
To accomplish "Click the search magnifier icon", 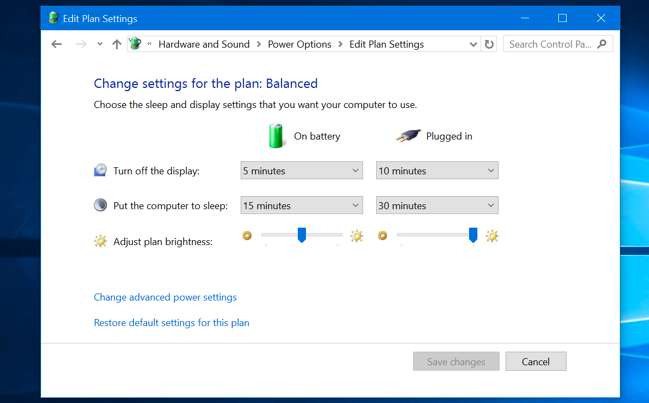I will click(x=603, y=44).
